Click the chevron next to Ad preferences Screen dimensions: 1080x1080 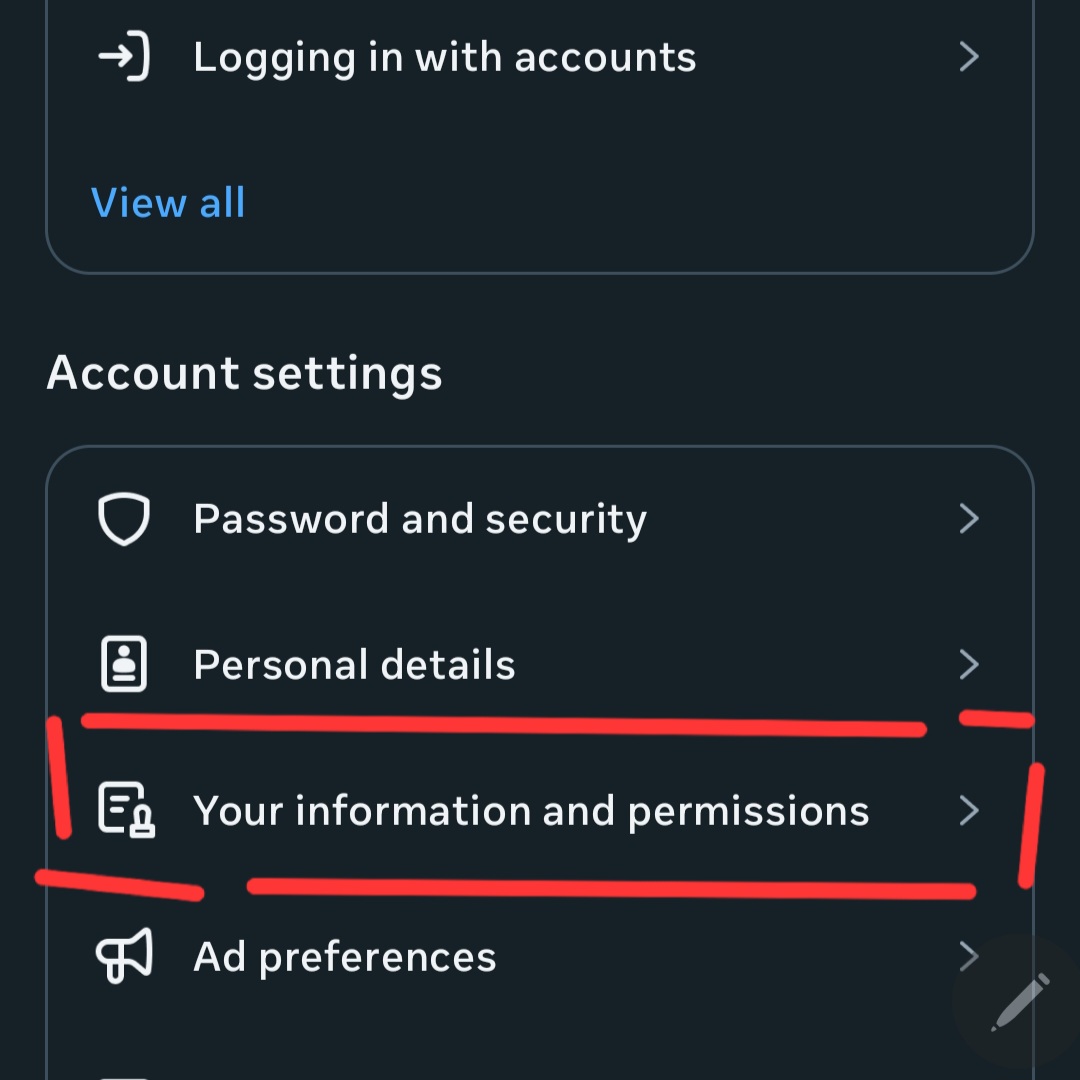(968, 956)
